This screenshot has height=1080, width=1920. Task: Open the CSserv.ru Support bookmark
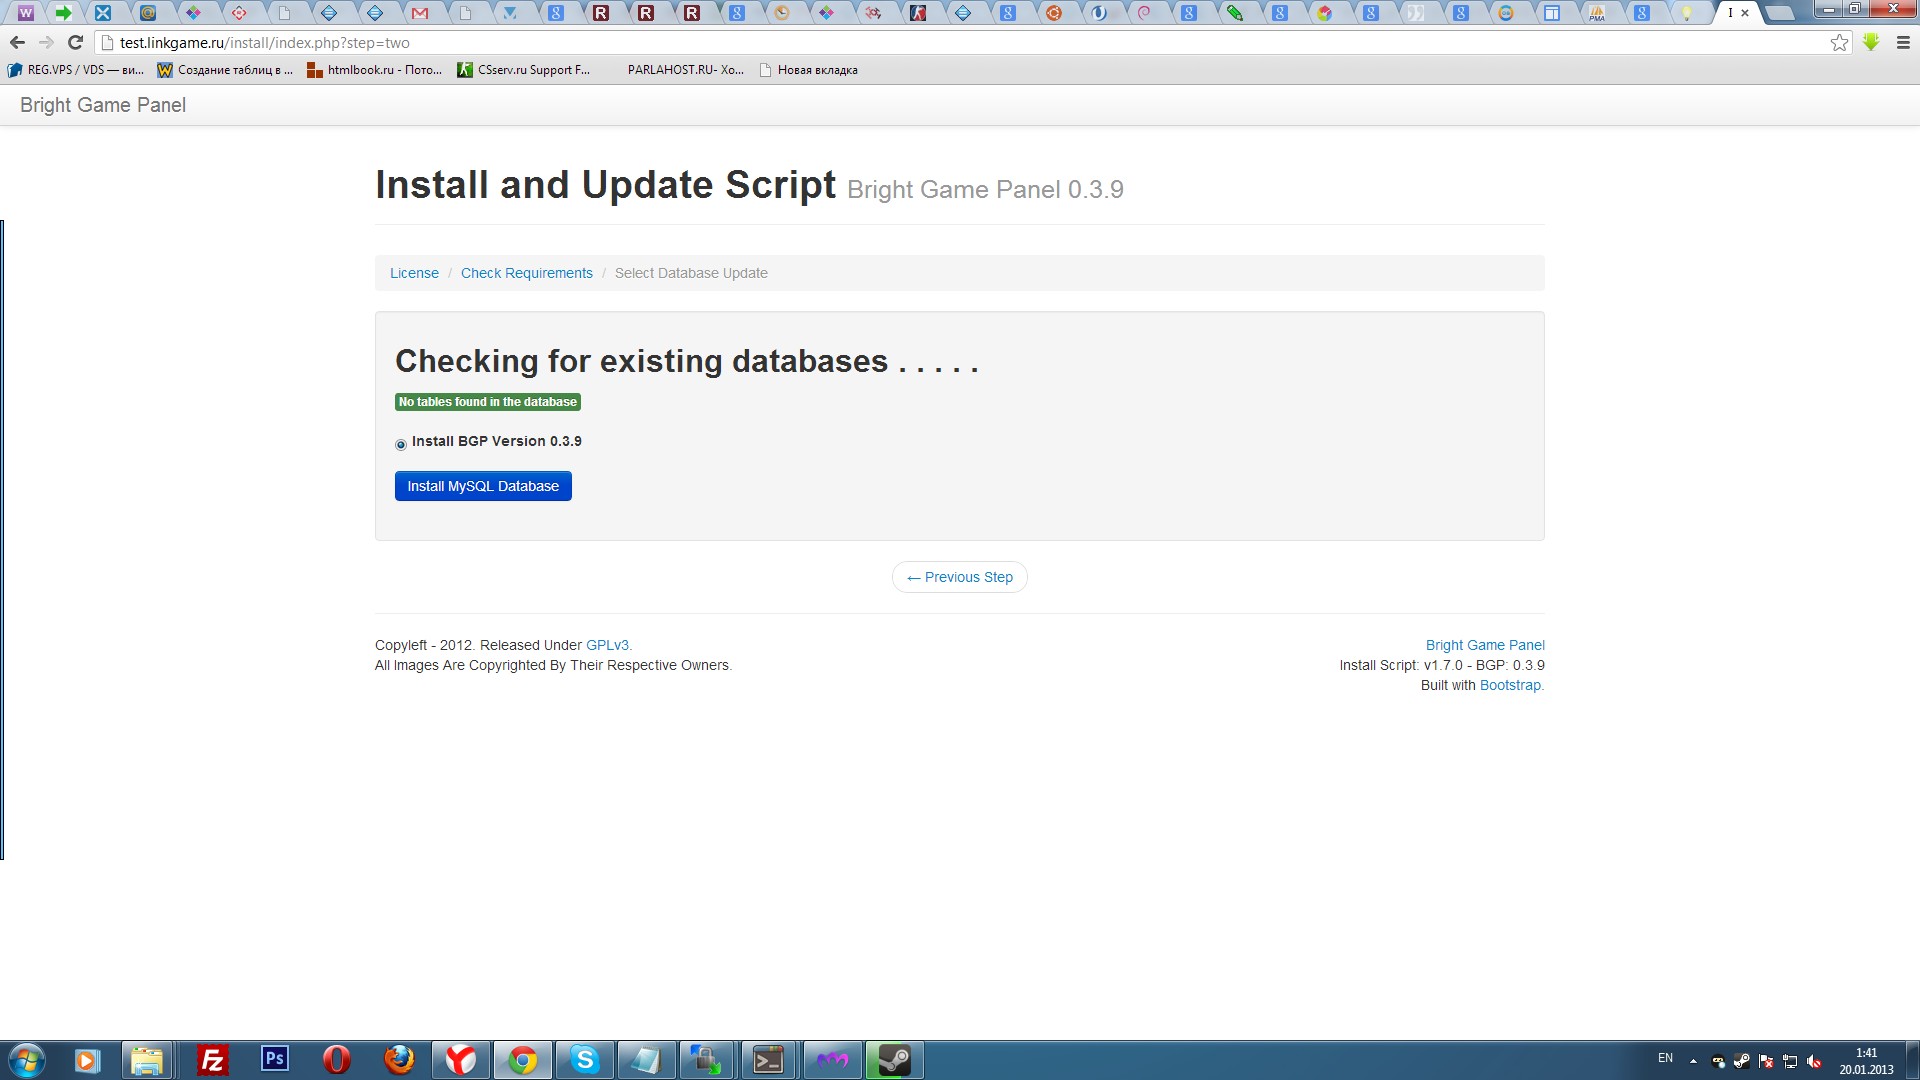tap(524, 70)
